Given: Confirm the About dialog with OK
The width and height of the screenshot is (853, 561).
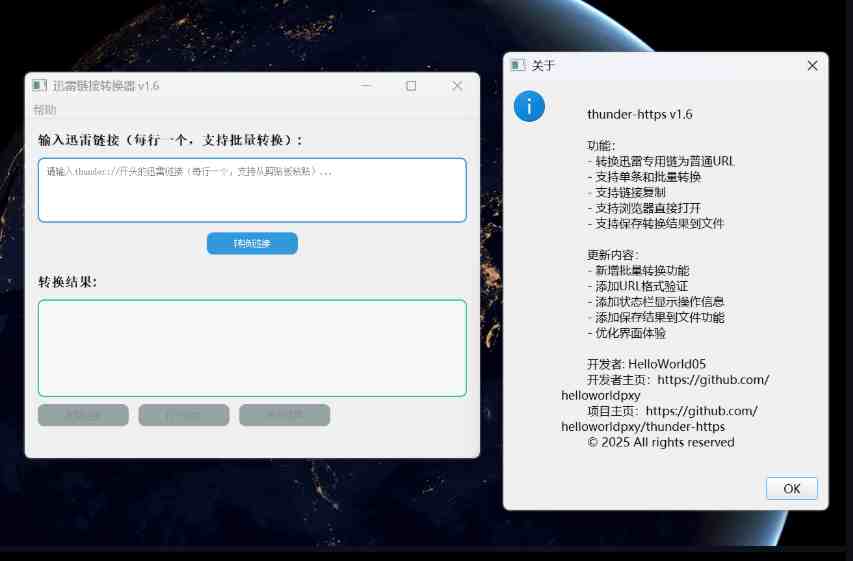Looking at the screenshot, I should click(791, 488).
